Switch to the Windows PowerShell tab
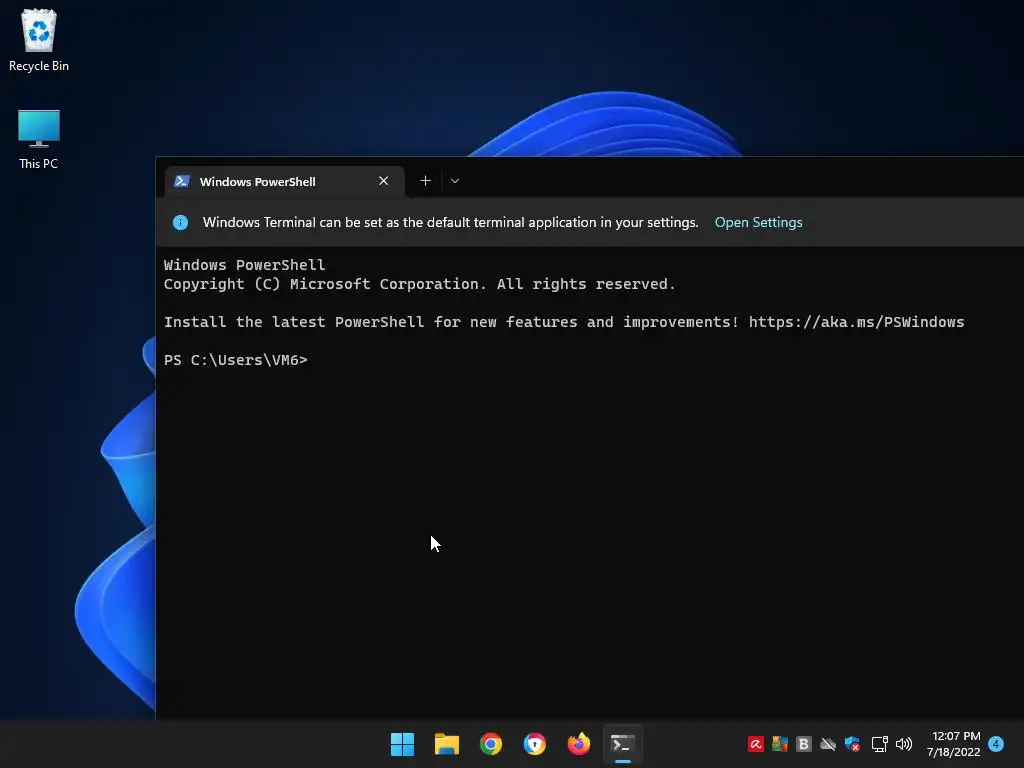Viewport: 1024px width, 768px height. (284, 182)
